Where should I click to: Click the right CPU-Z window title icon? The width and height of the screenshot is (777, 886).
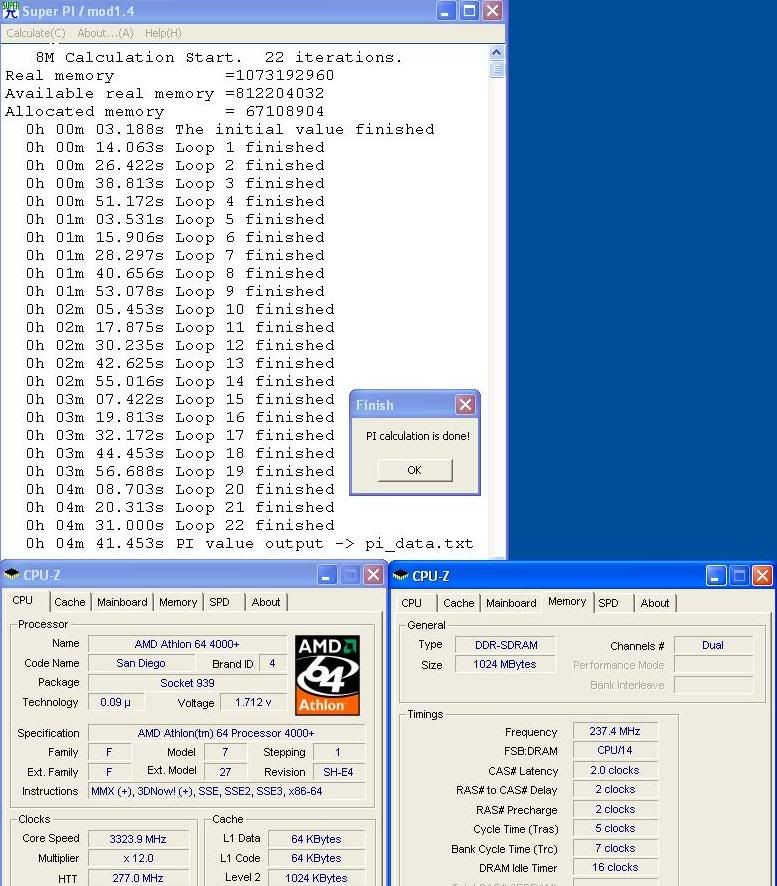coord(400,576)
